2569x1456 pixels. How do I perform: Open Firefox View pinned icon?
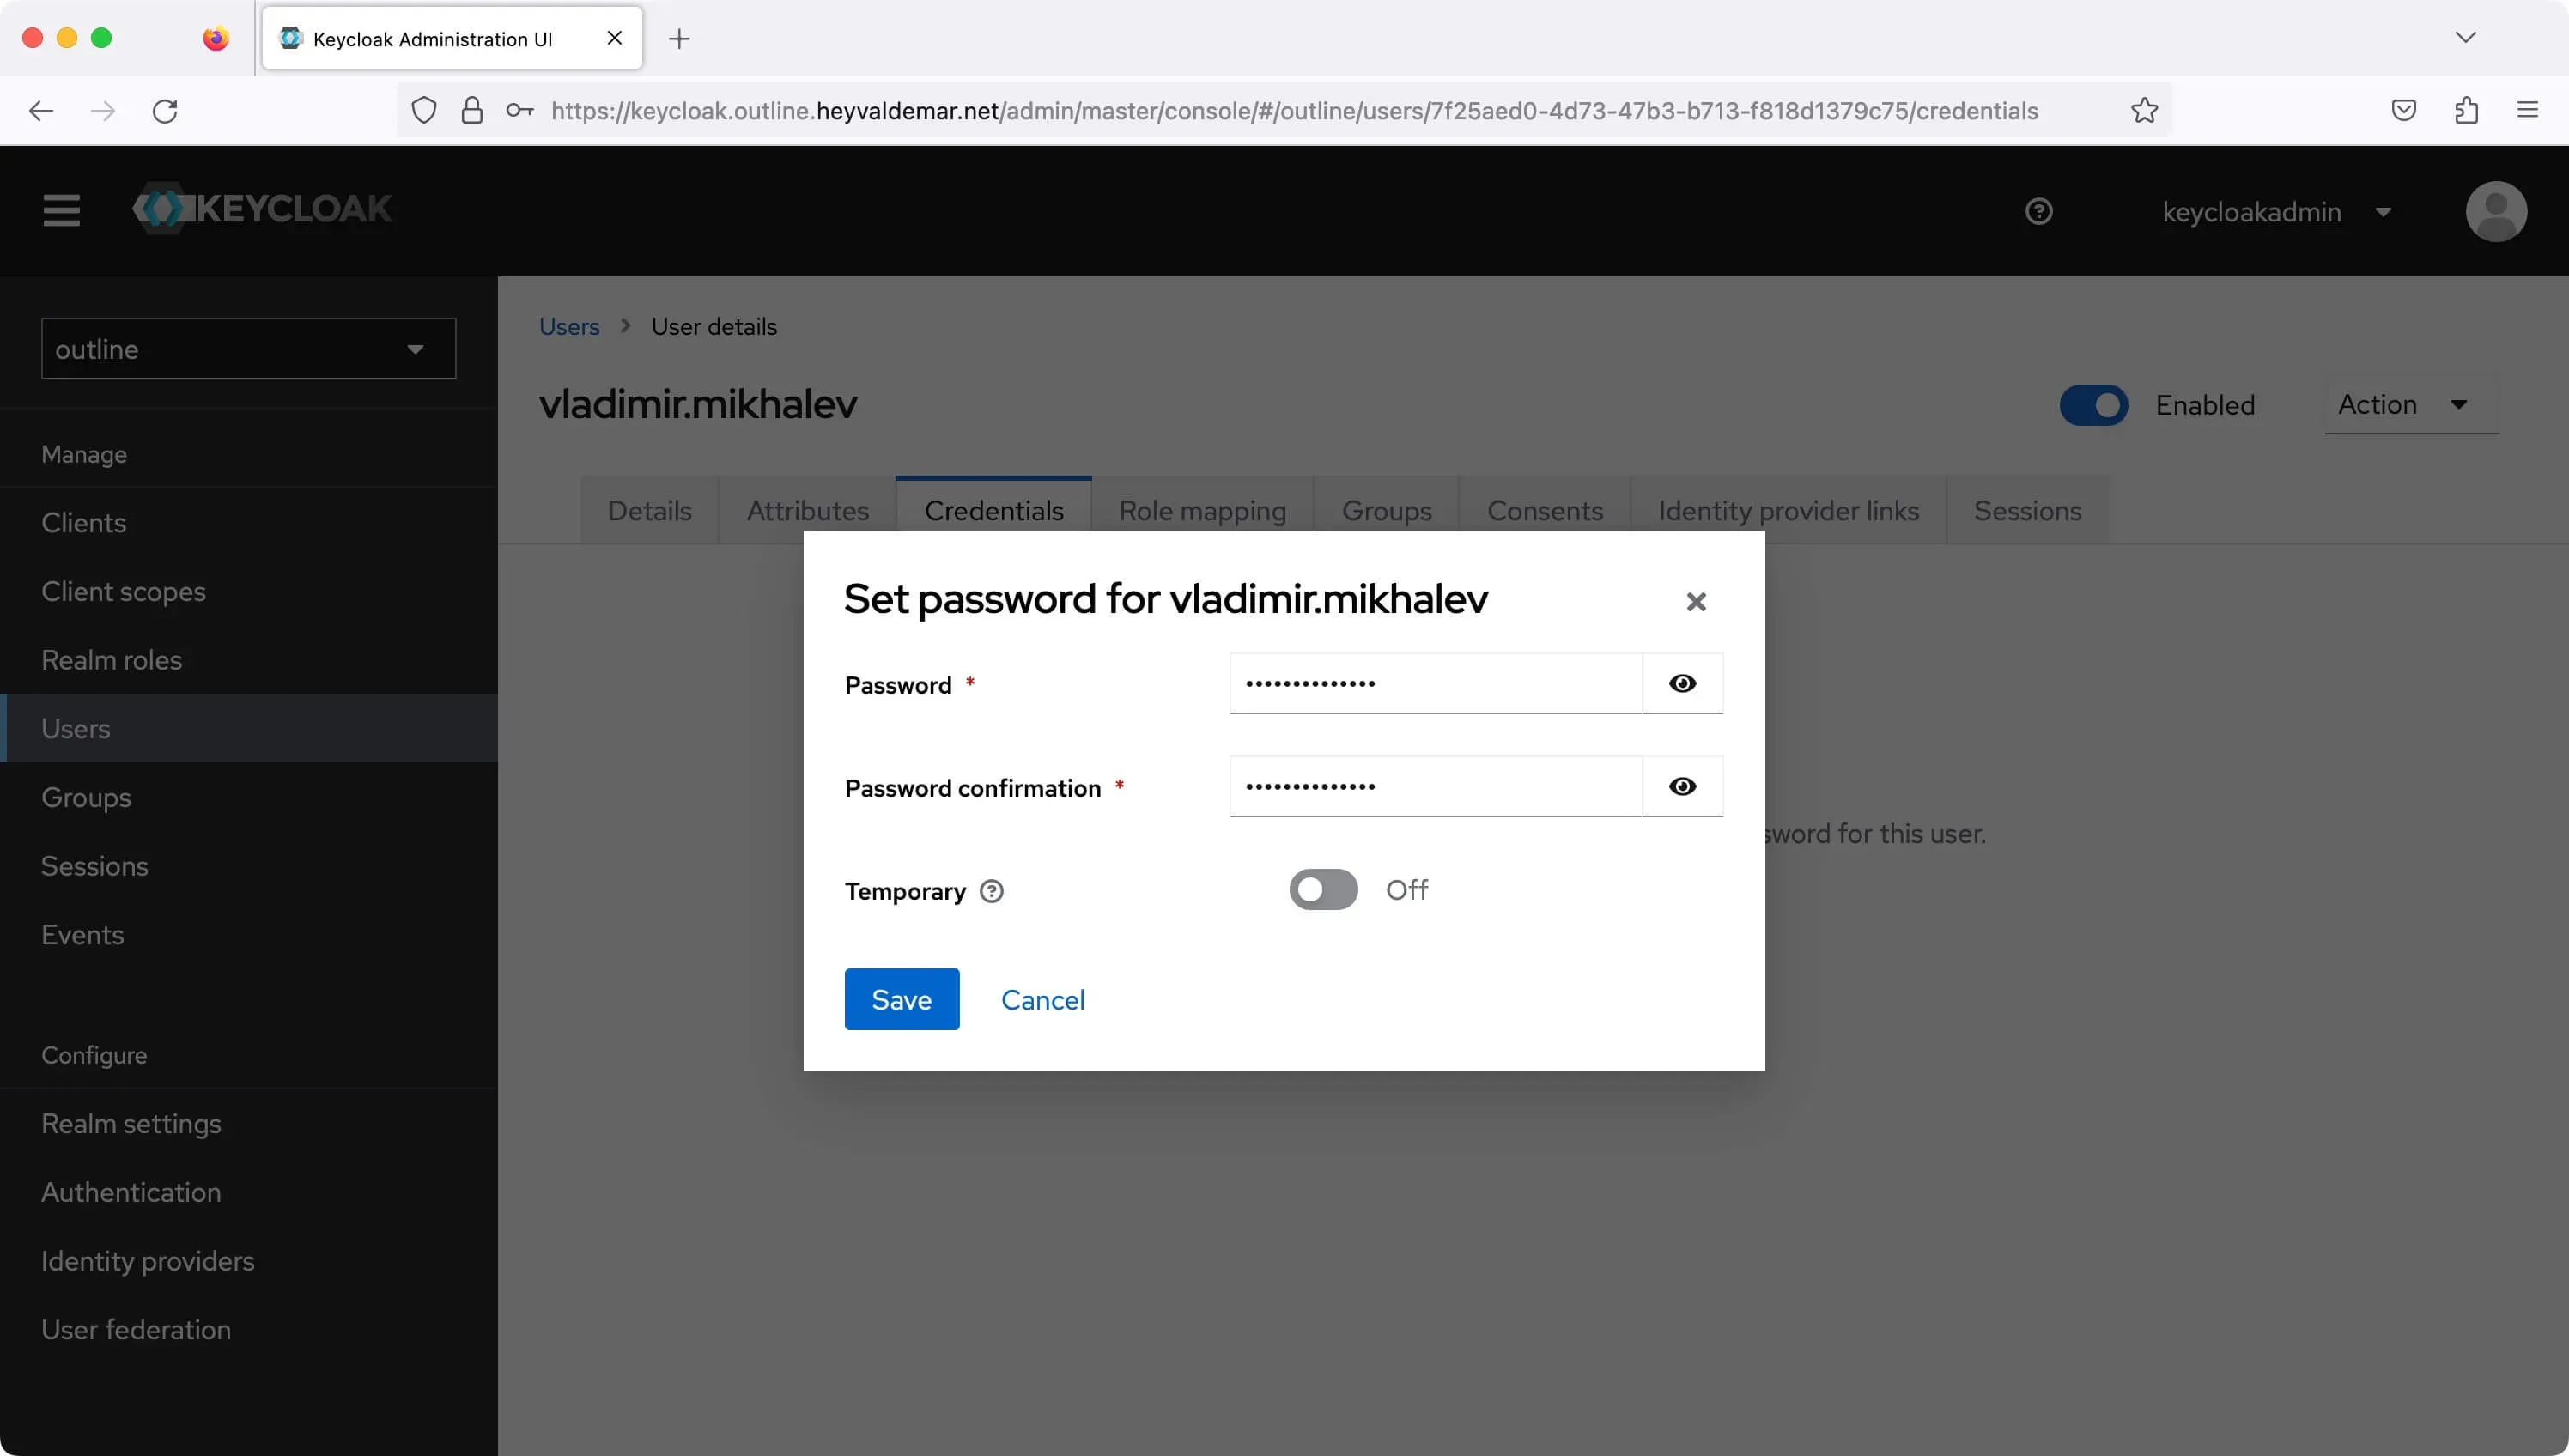(x=215, y=38)
